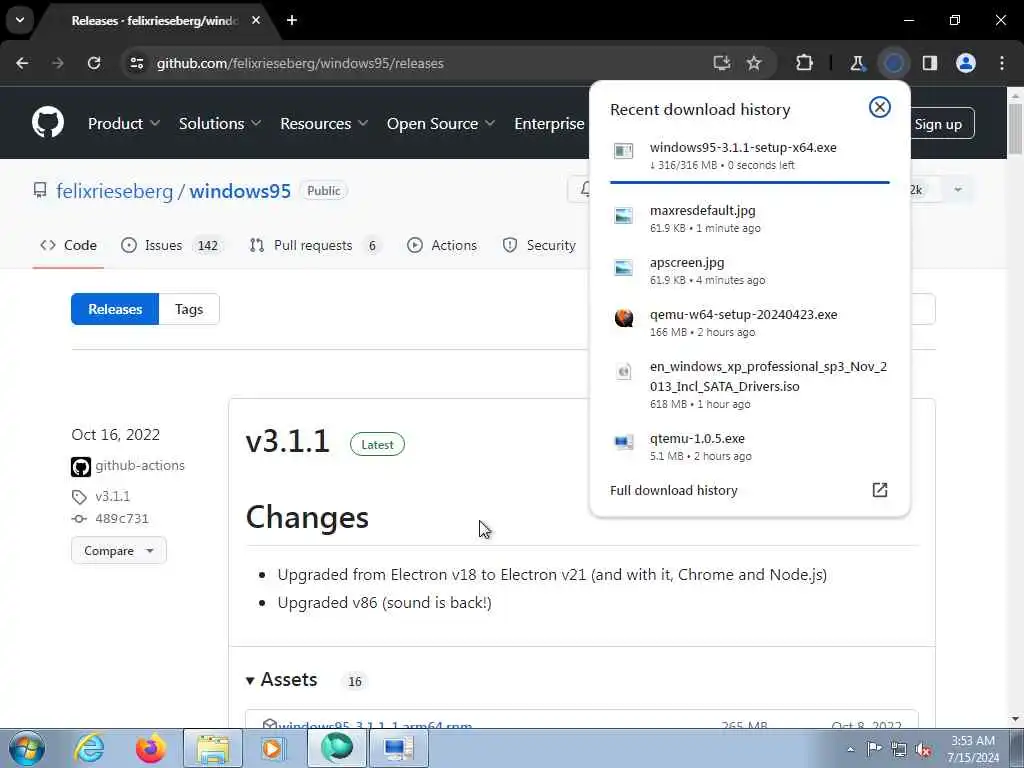
Task: Open the tab search dropdown arrow
Action: [20, 20]
